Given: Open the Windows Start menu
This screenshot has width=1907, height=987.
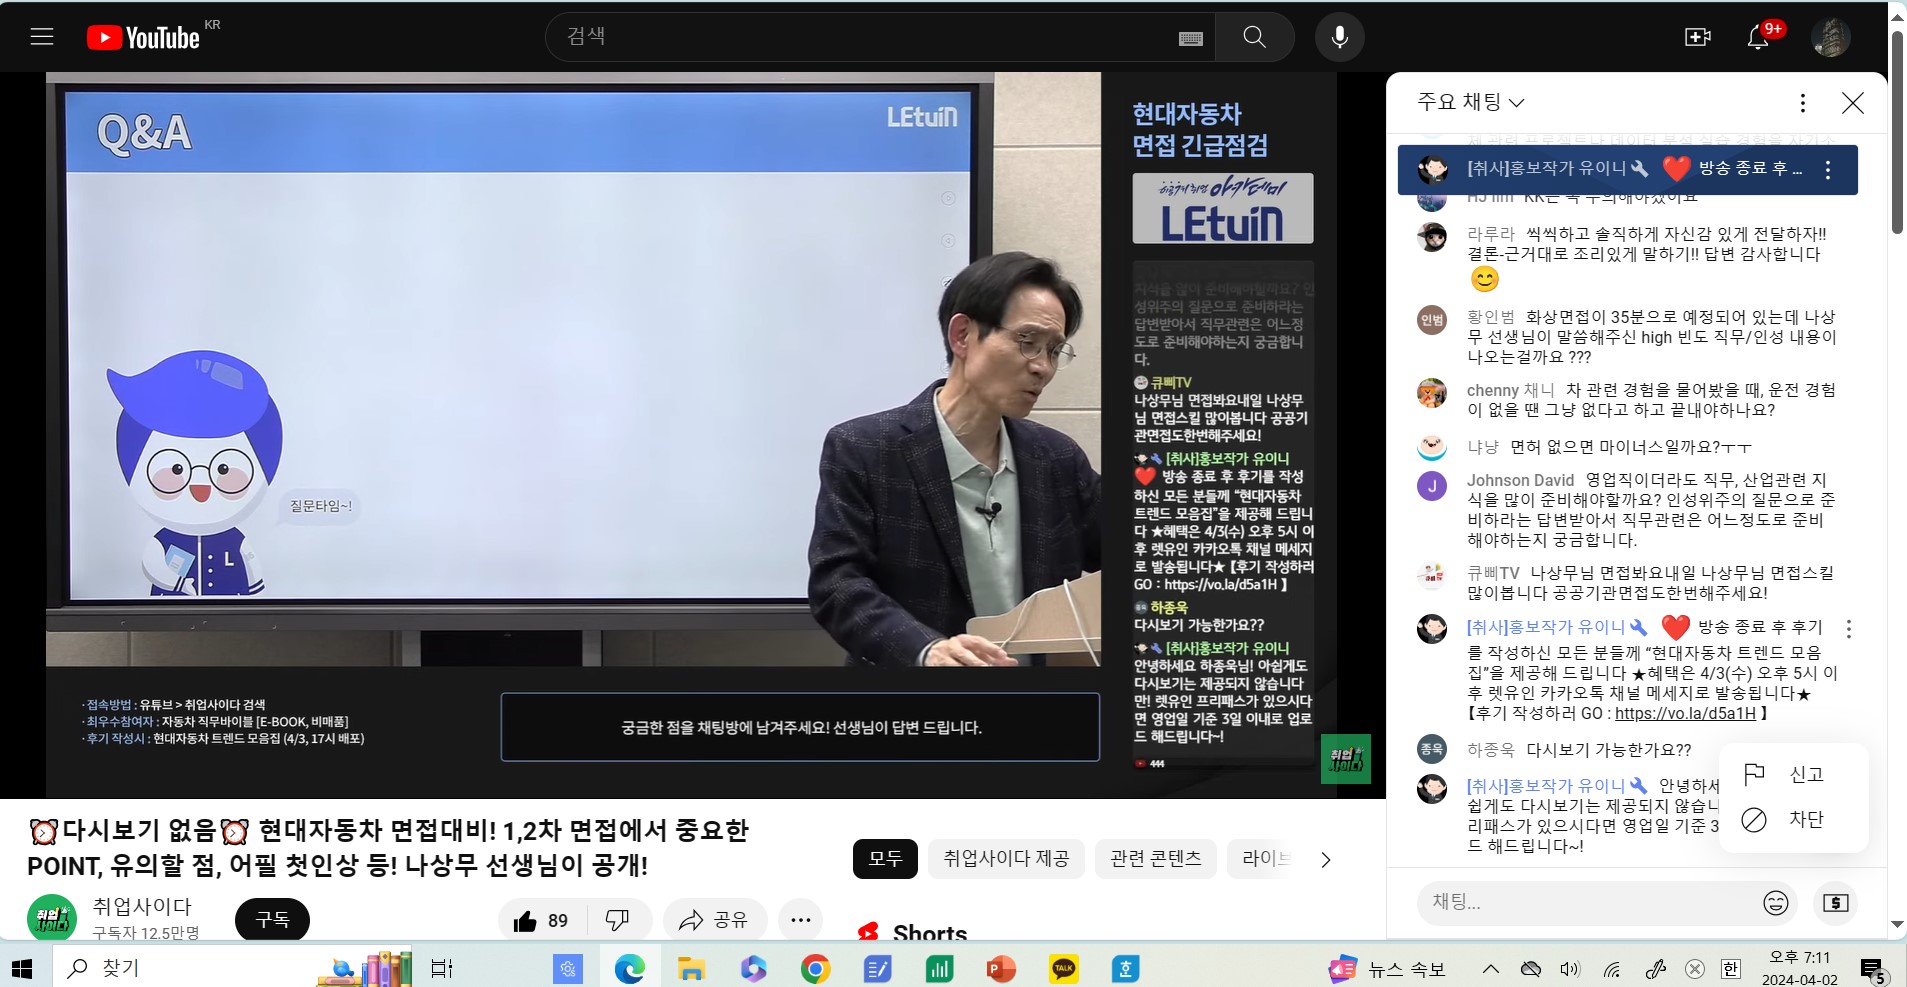Looking at the screenshot, I should point(22,968).
